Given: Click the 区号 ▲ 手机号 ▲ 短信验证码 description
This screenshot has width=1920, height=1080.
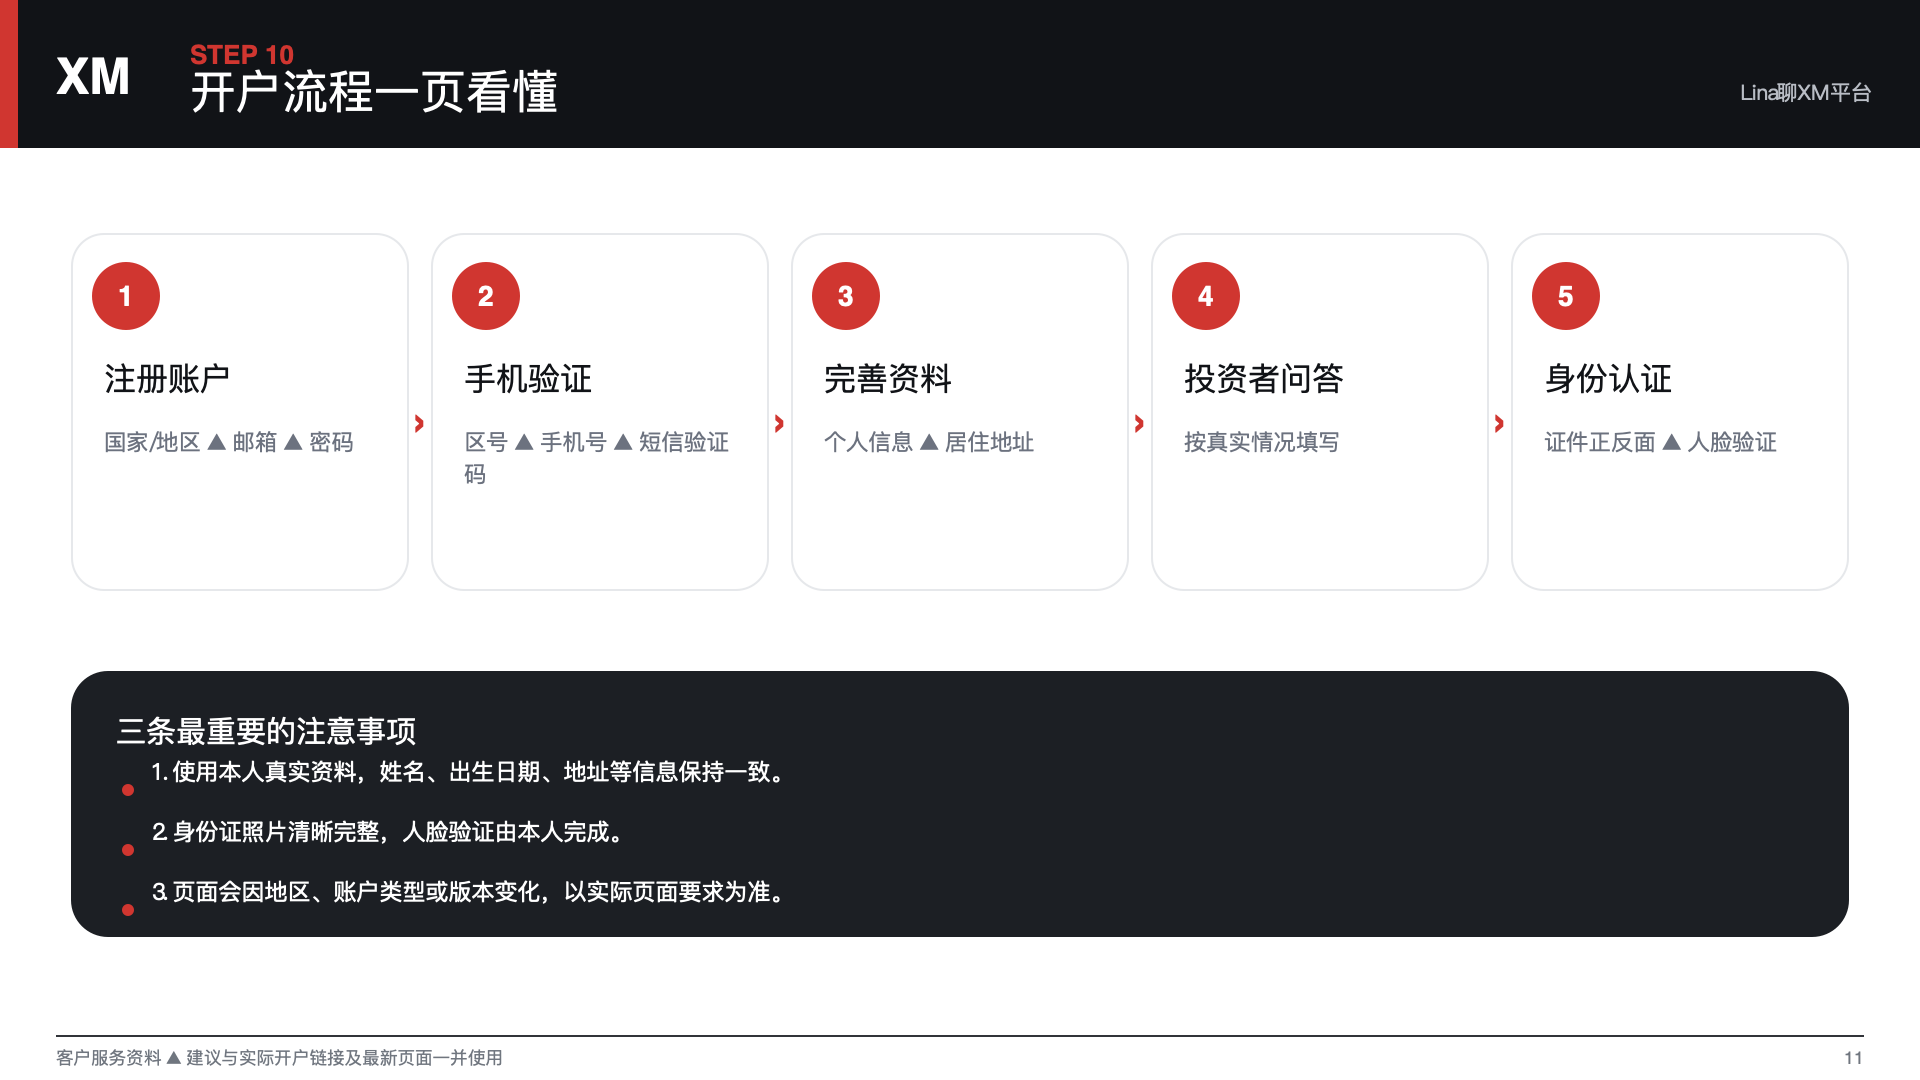Looking at the screenshot, I should 597,458.
